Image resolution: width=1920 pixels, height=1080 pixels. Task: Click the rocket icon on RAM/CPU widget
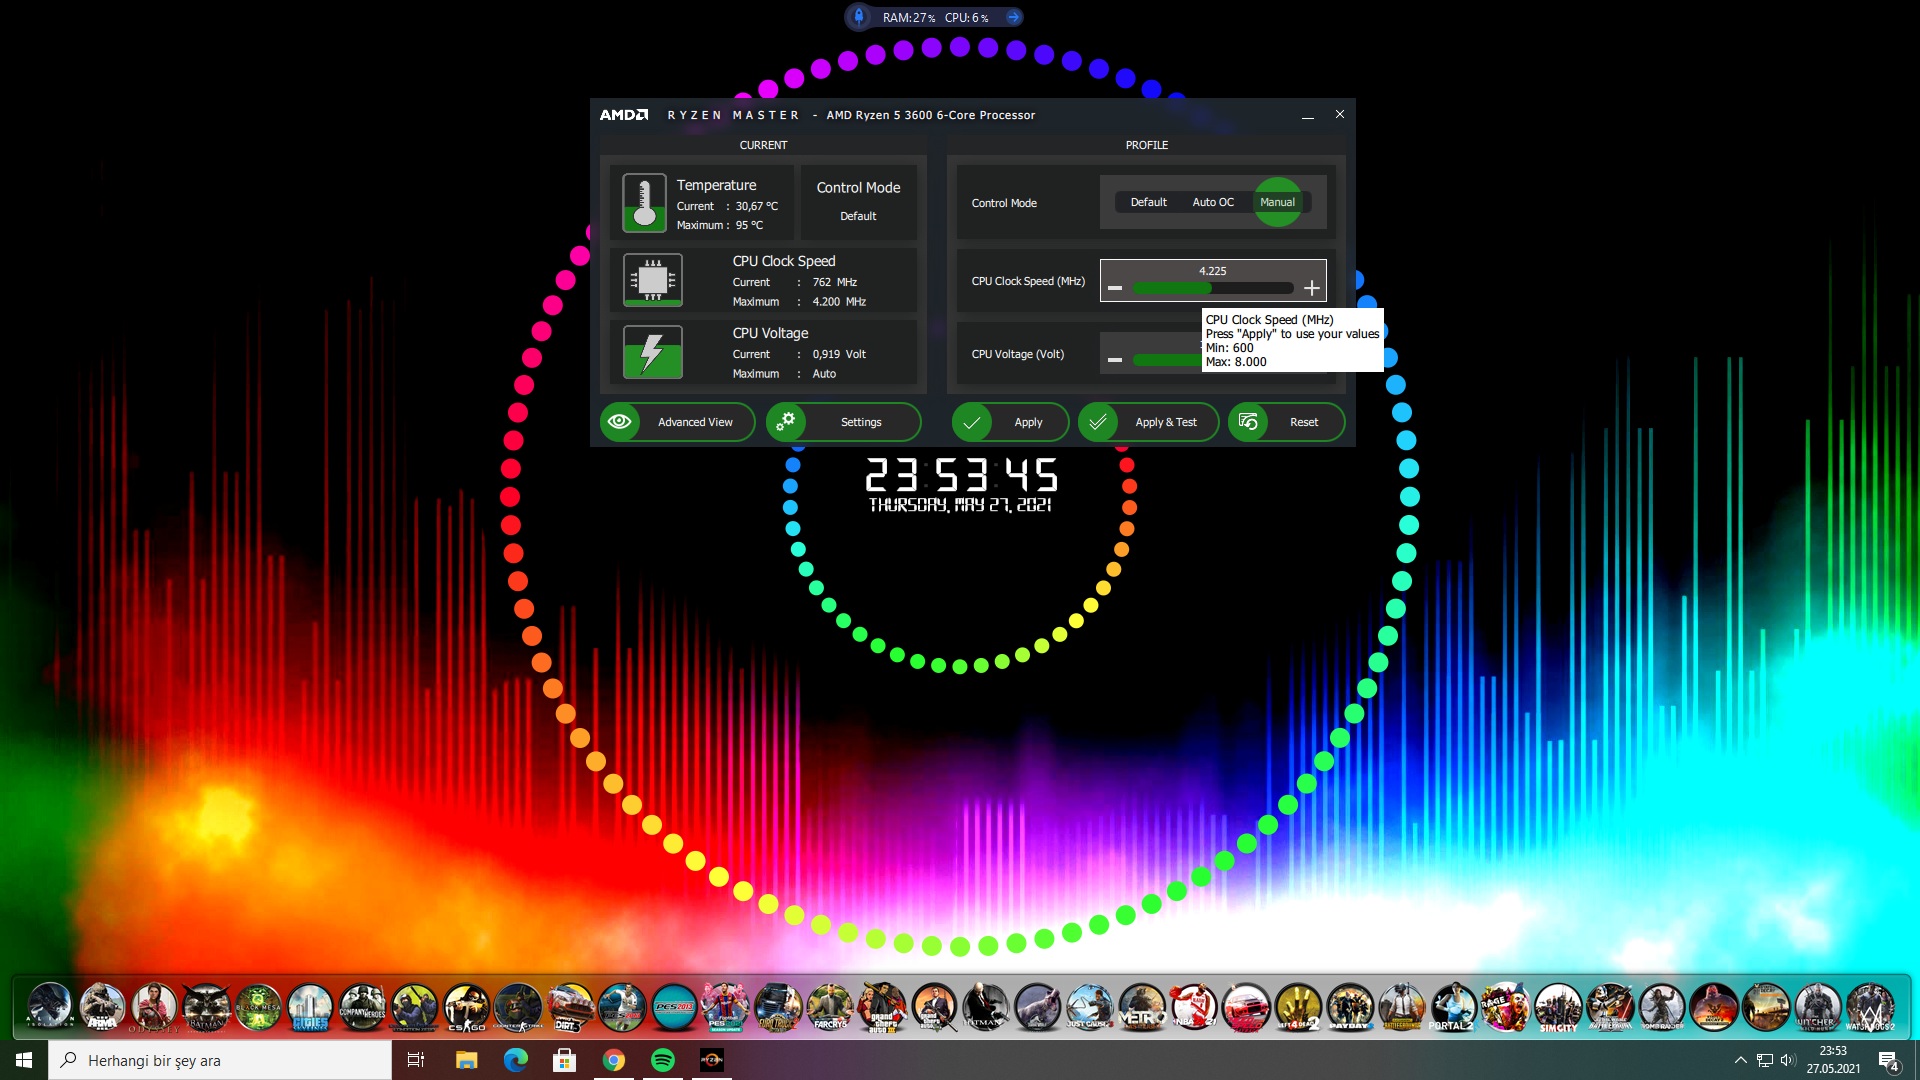tap(859, 17)
